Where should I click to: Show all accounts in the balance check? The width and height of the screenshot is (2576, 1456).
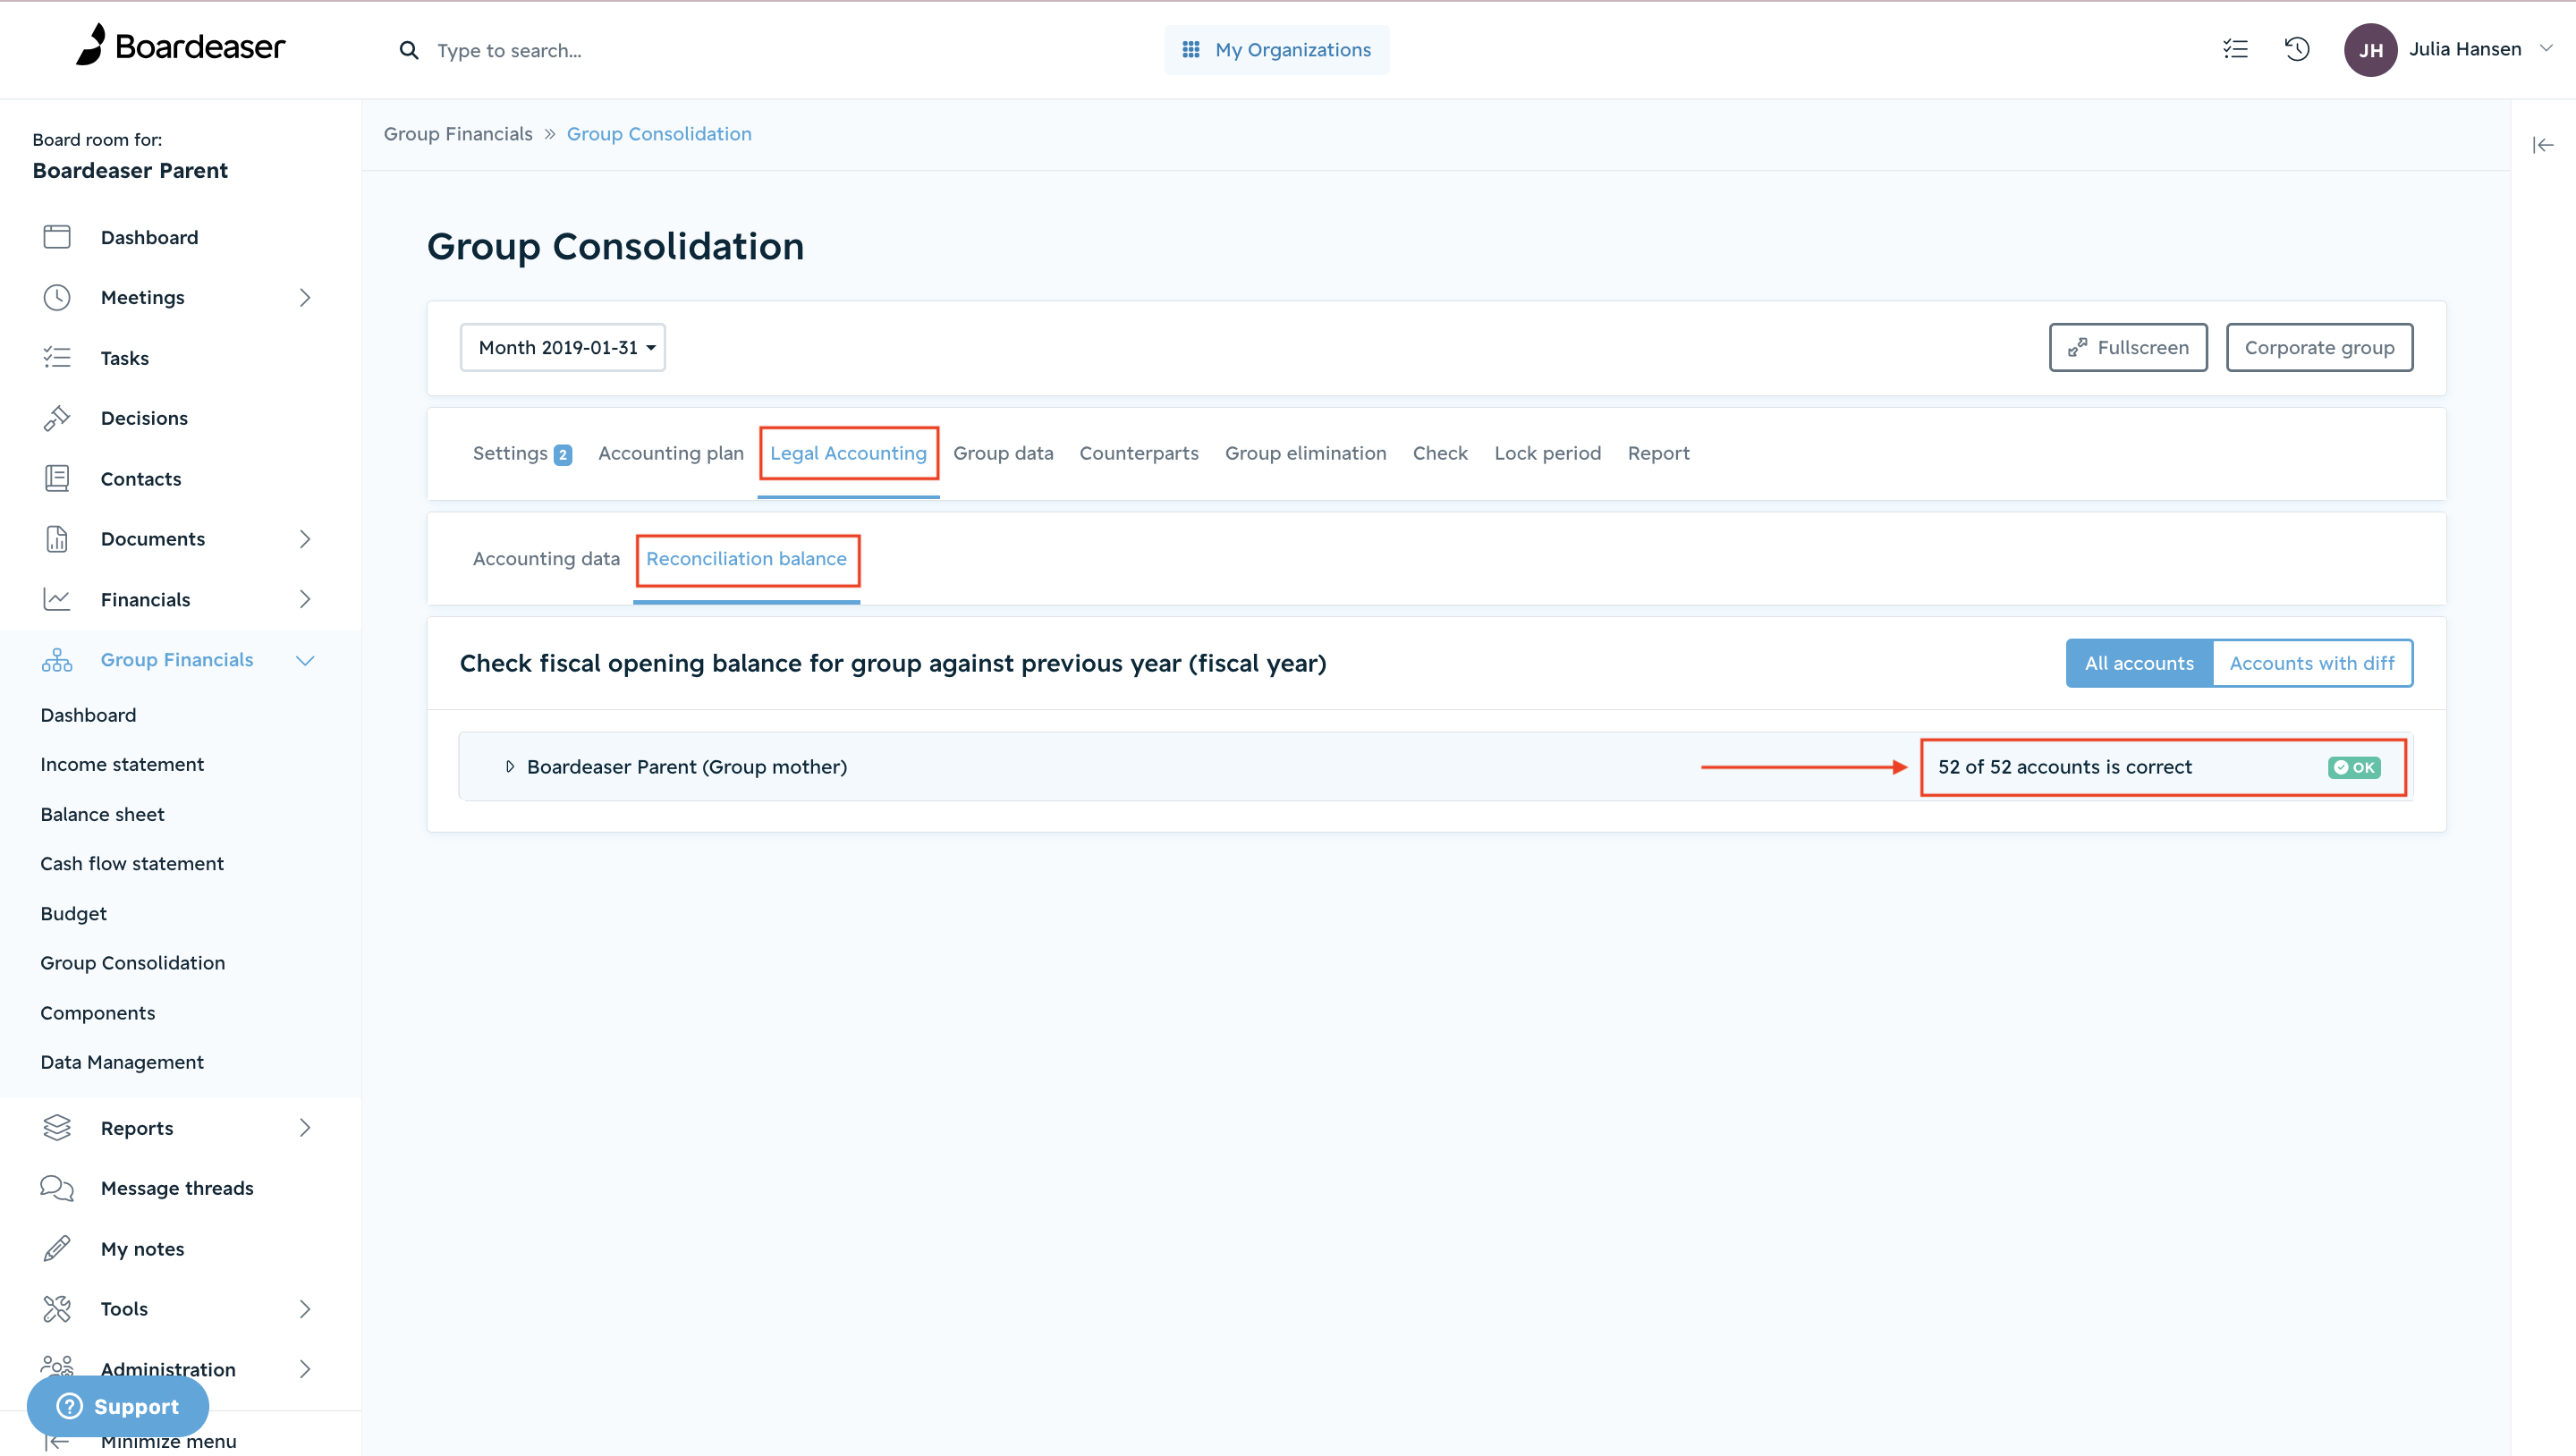tap(2139, 663)
